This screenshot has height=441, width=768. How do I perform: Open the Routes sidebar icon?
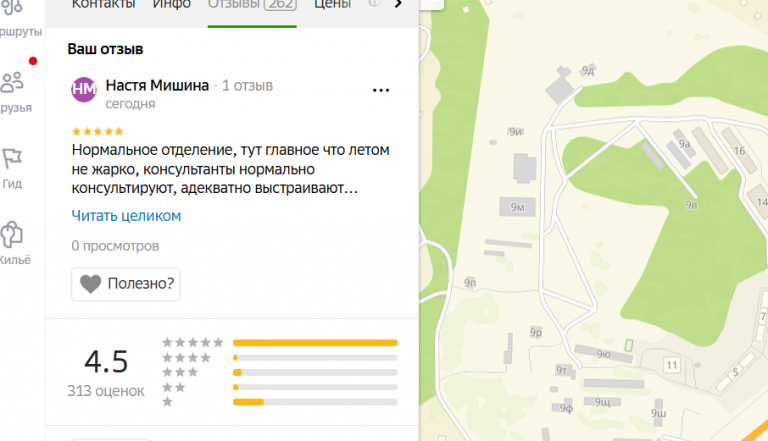(x=12, y=7)
